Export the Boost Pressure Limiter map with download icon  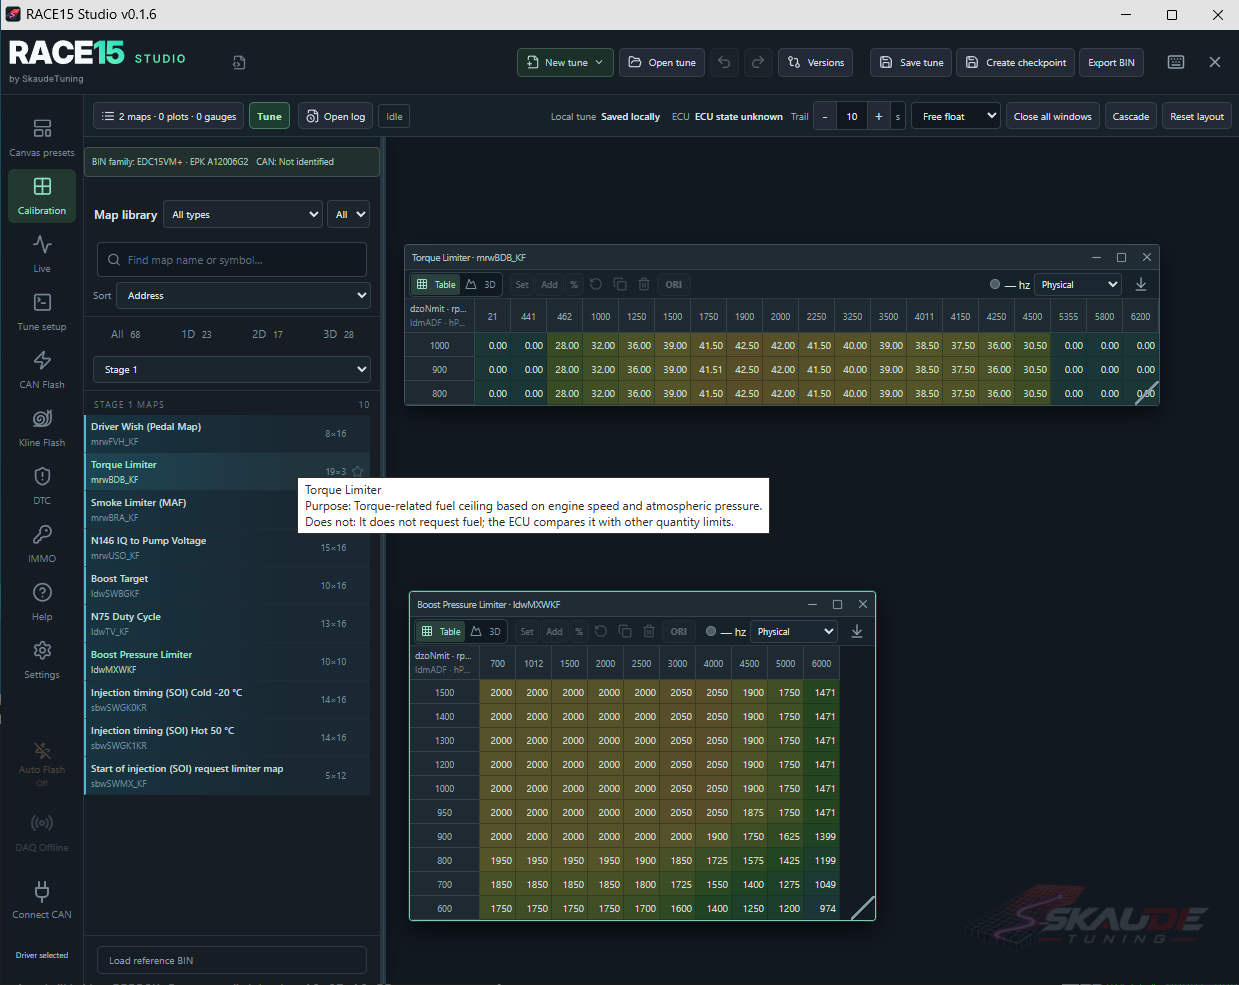[857, 632]
